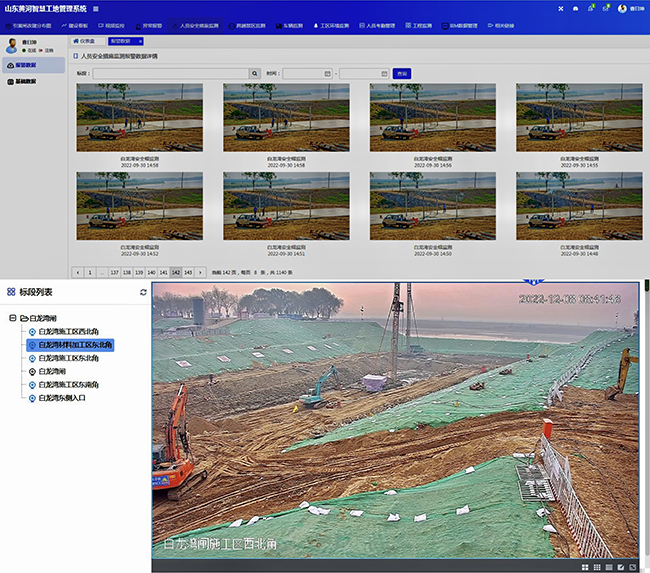This screenshot has width=650, height=573.
Task: Click the magnifier search button beside 标段 field
Action: (255, 73)
